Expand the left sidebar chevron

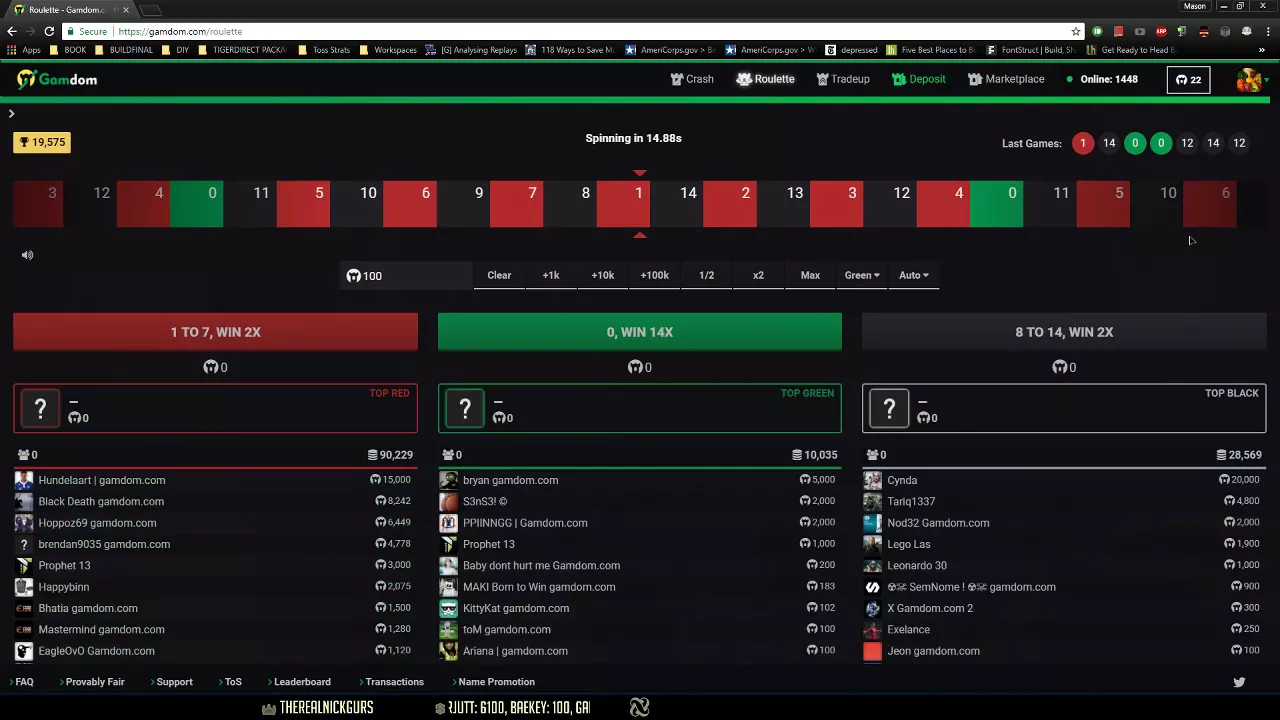pos(12,114)
